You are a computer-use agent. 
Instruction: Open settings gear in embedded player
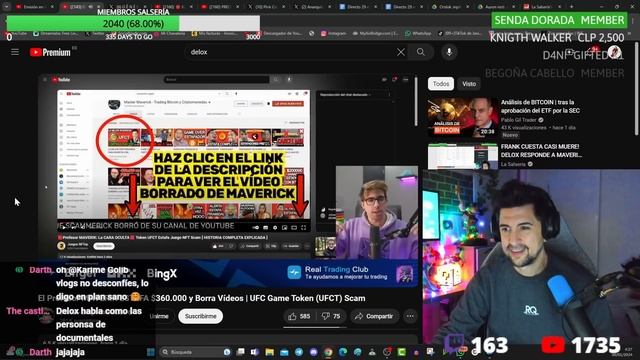pyautogui.click(x=275, y=228)
